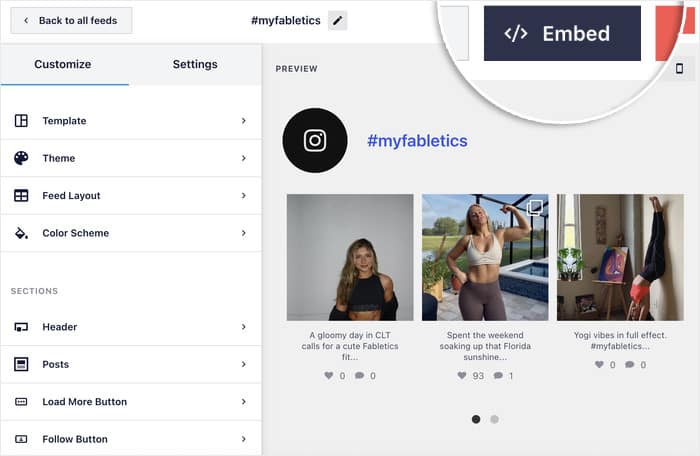This screenshot has width=700, height=456.
Task: Click the Color Scheme paint bucket icon
Action: click(21, 233)
